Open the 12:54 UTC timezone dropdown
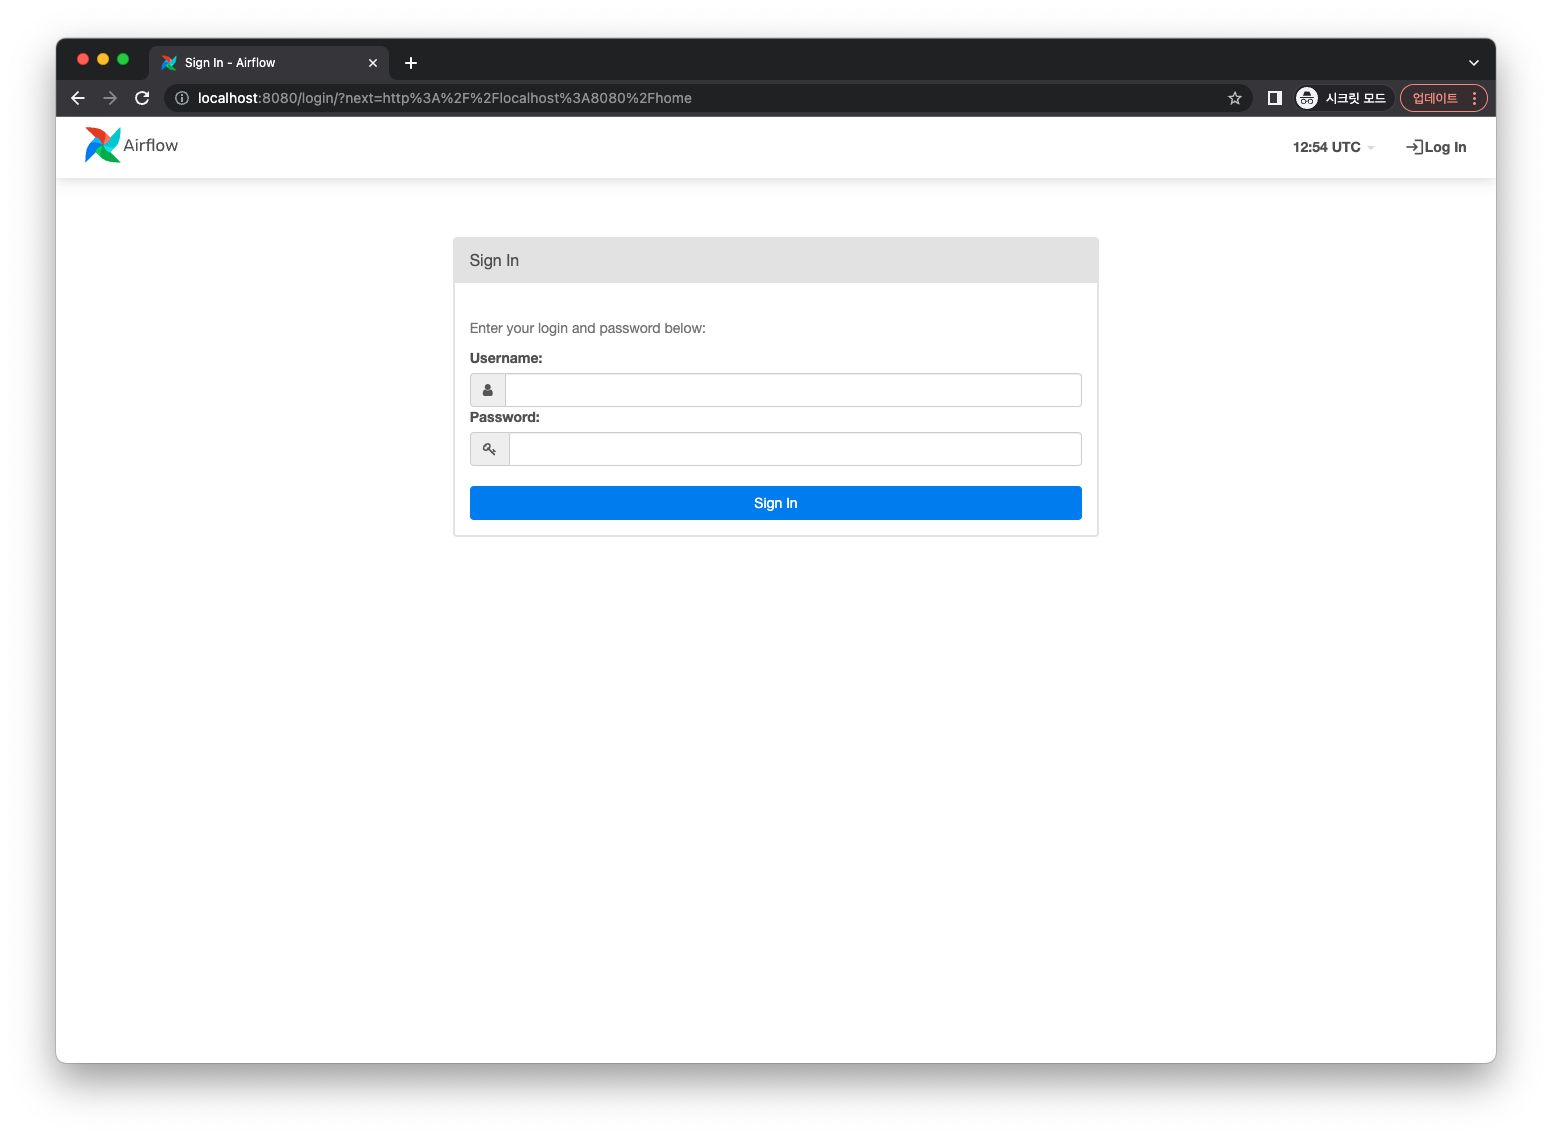 [1333, 147]
